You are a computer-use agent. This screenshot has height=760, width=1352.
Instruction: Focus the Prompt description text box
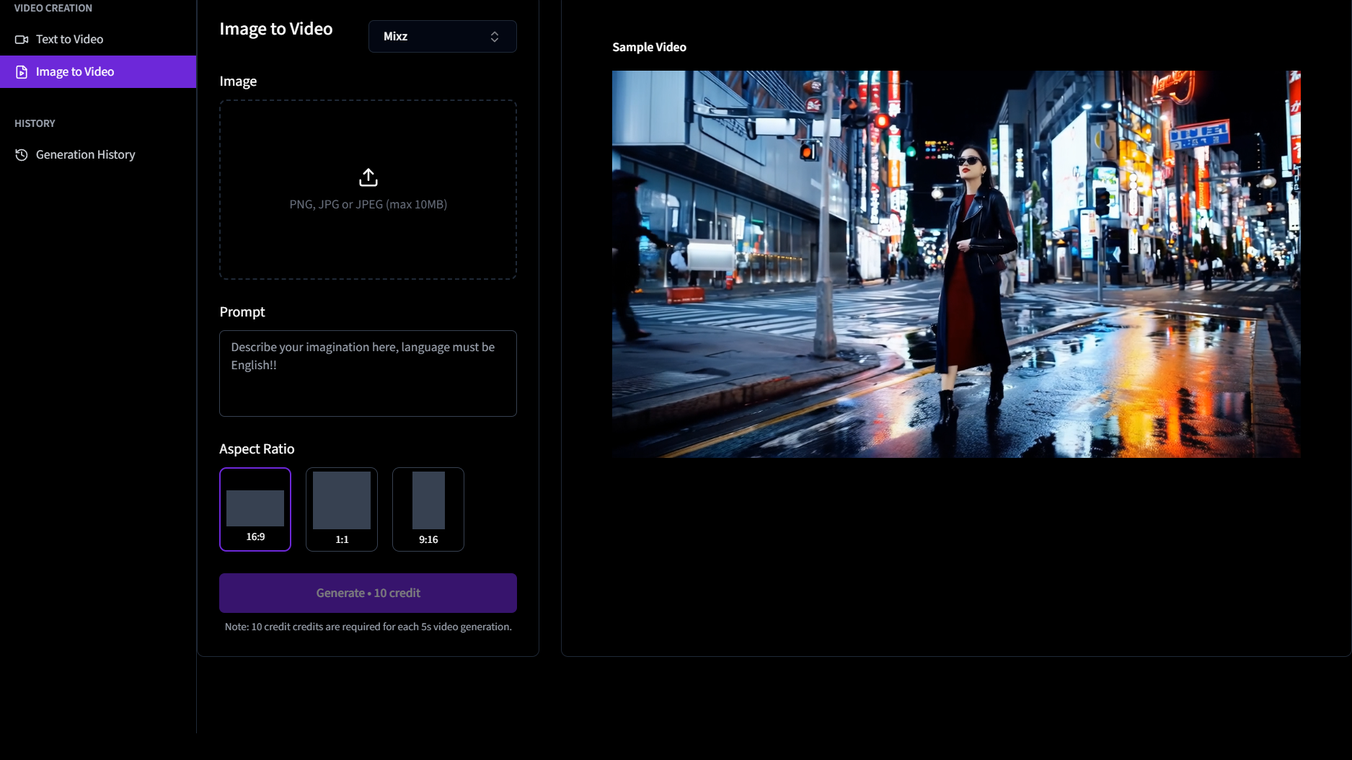pos(368,373)
